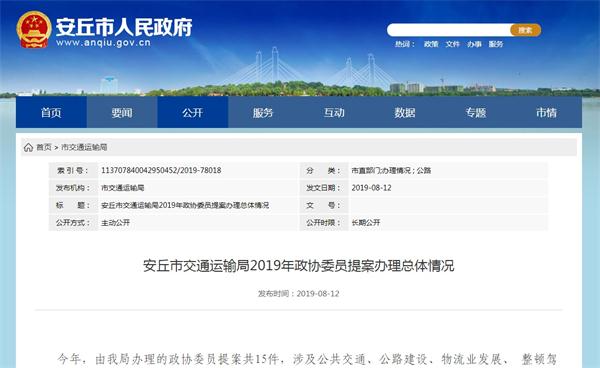Click the home icon in breadcrumb
This screenshot has width=600, height=368.
(28, 147)
